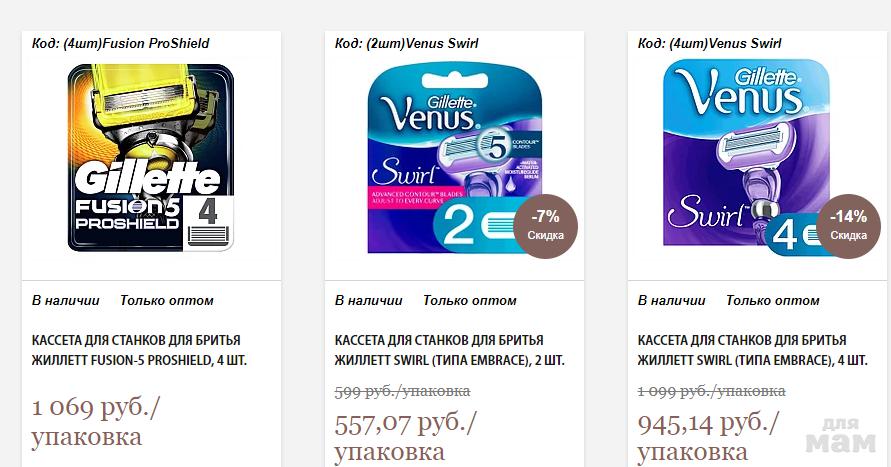Open Swirl (типа Embrace) 2 шт. title
This screenshot has width=891, height=467.
tap(449, 350)
